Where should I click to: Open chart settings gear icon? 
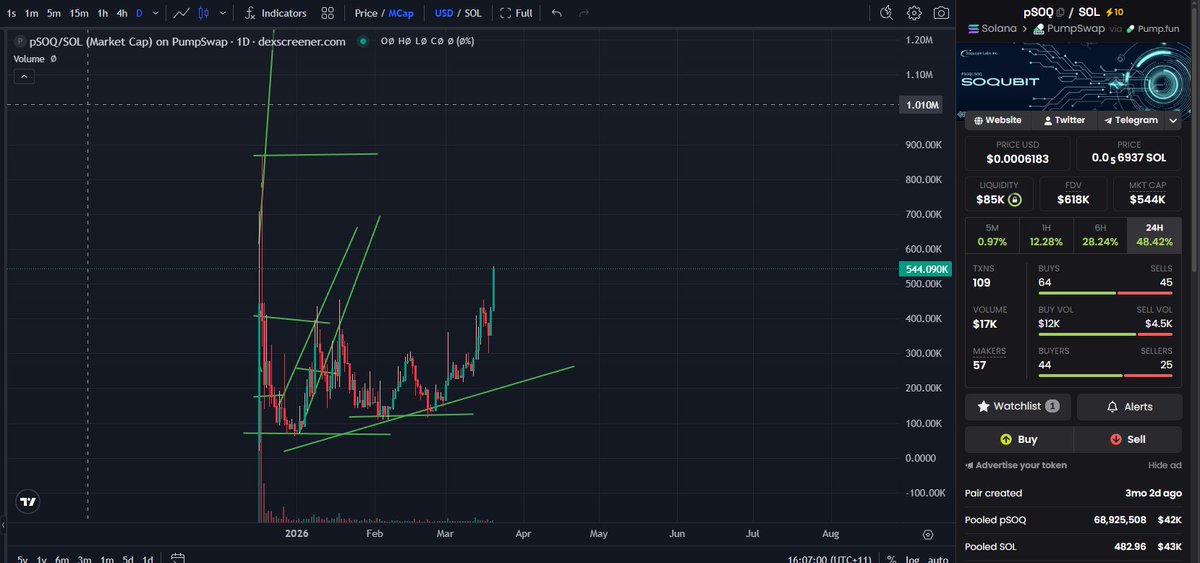click(x=914, y=13)
